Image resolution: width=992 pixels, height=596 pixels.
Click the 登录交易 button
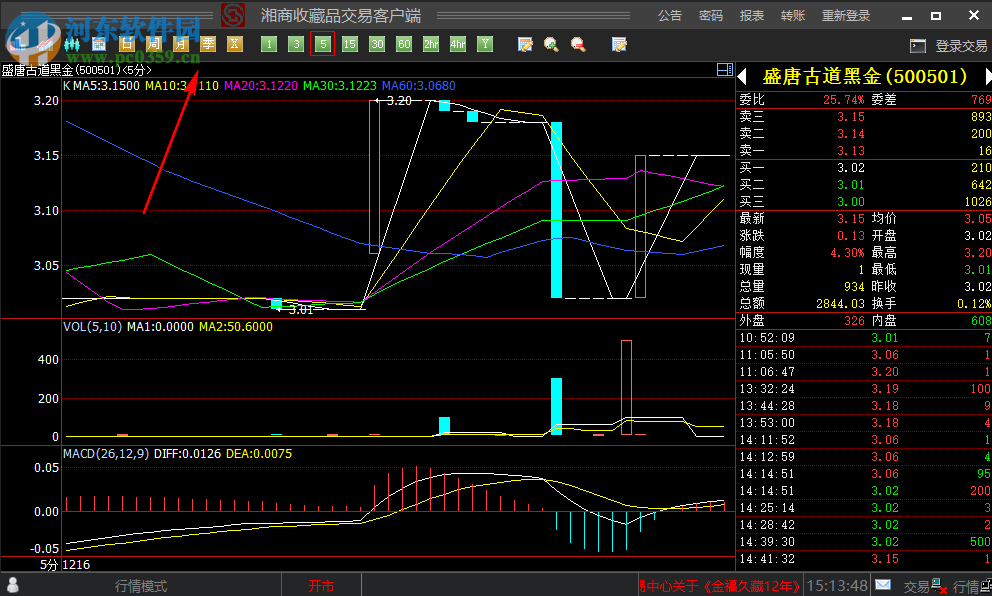tap(949, 46)
